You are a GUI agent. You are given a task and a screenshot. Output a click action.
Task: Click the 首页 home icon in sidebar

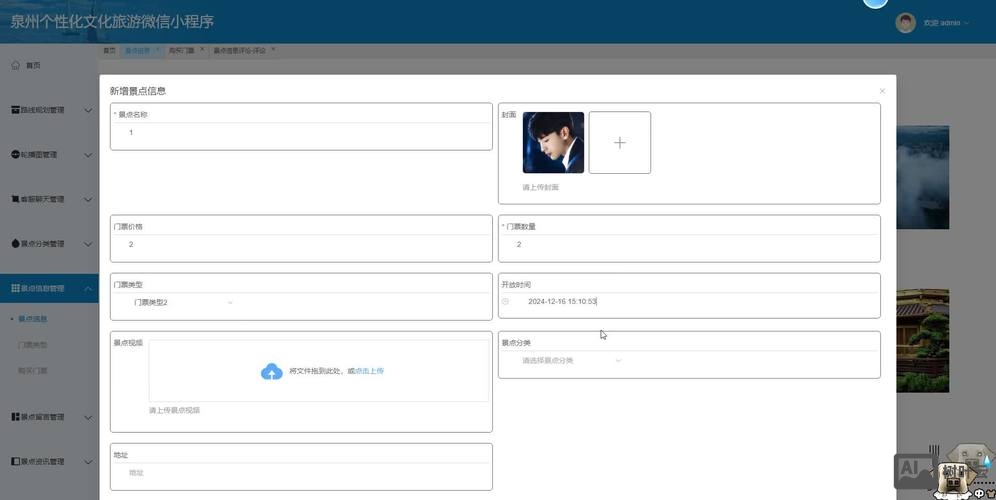(15, 65)
